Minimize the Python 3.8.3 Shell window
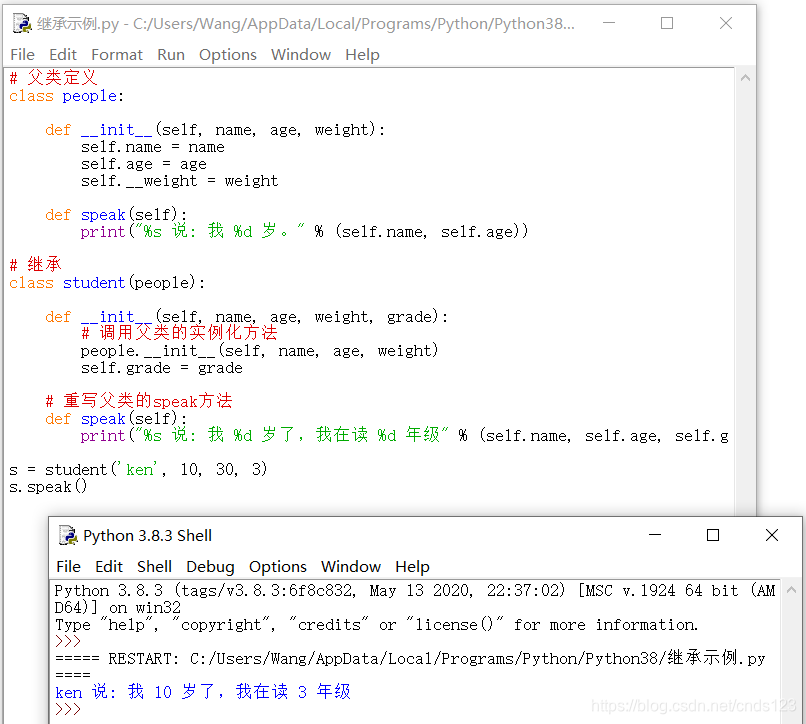This screenshot has width=806, height=724. [x=655, y=535]
